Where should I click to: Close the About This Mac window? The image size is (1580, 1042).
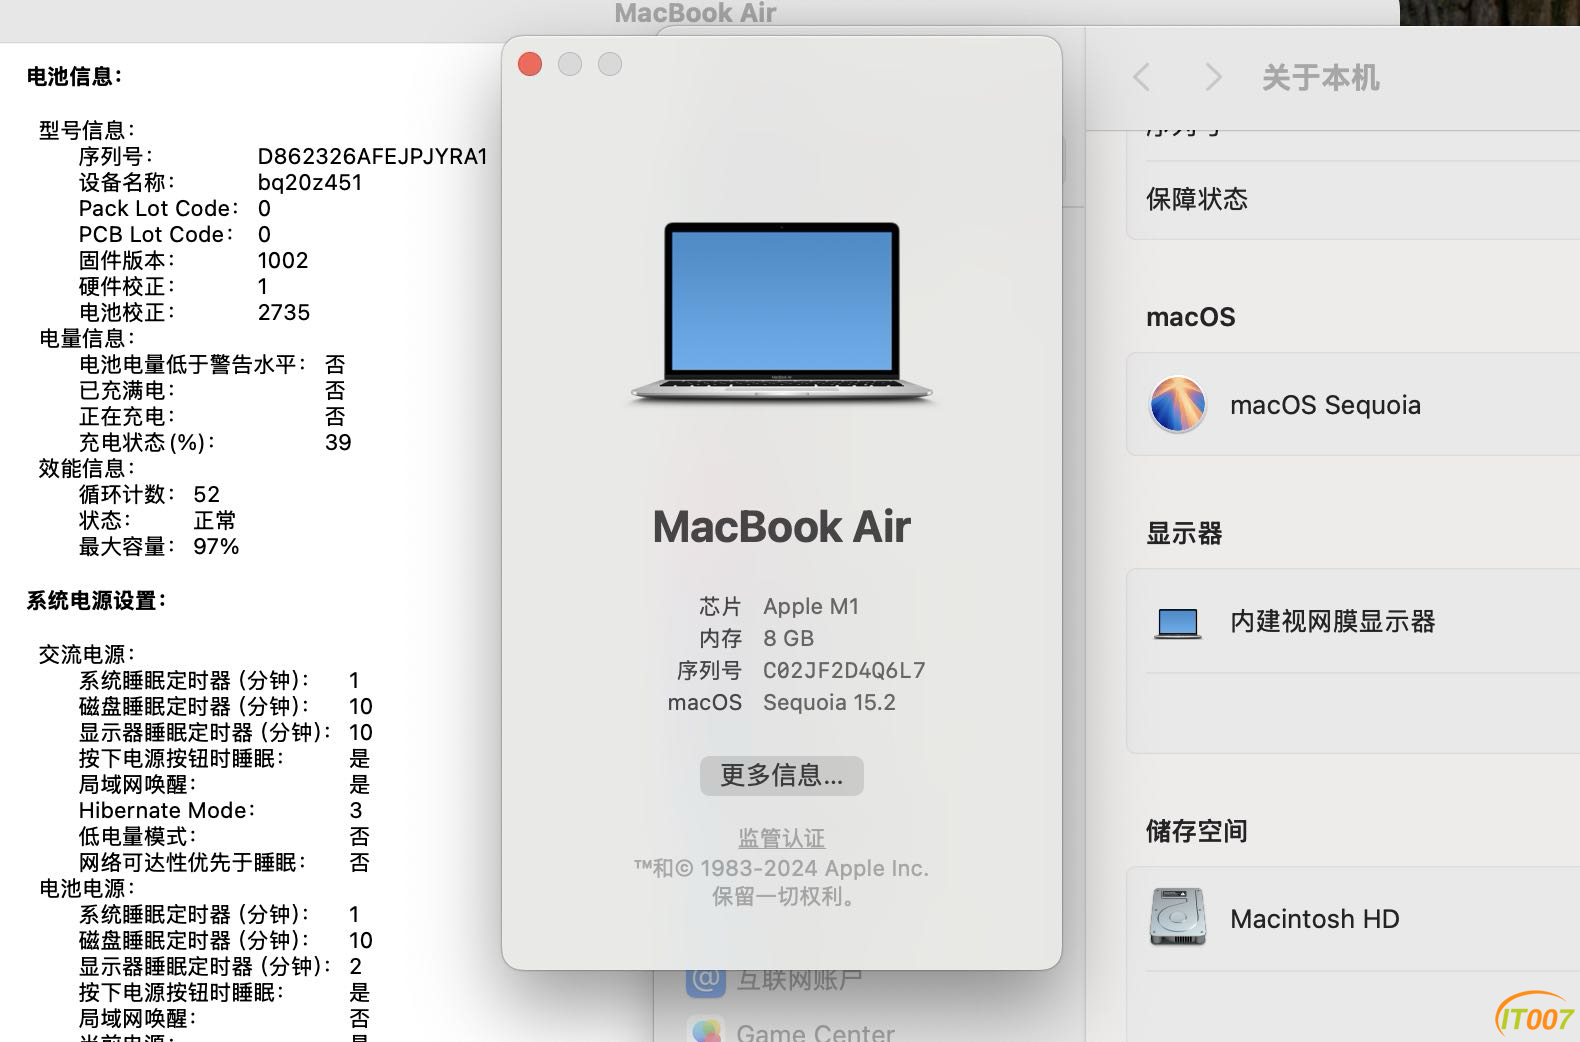530,64
